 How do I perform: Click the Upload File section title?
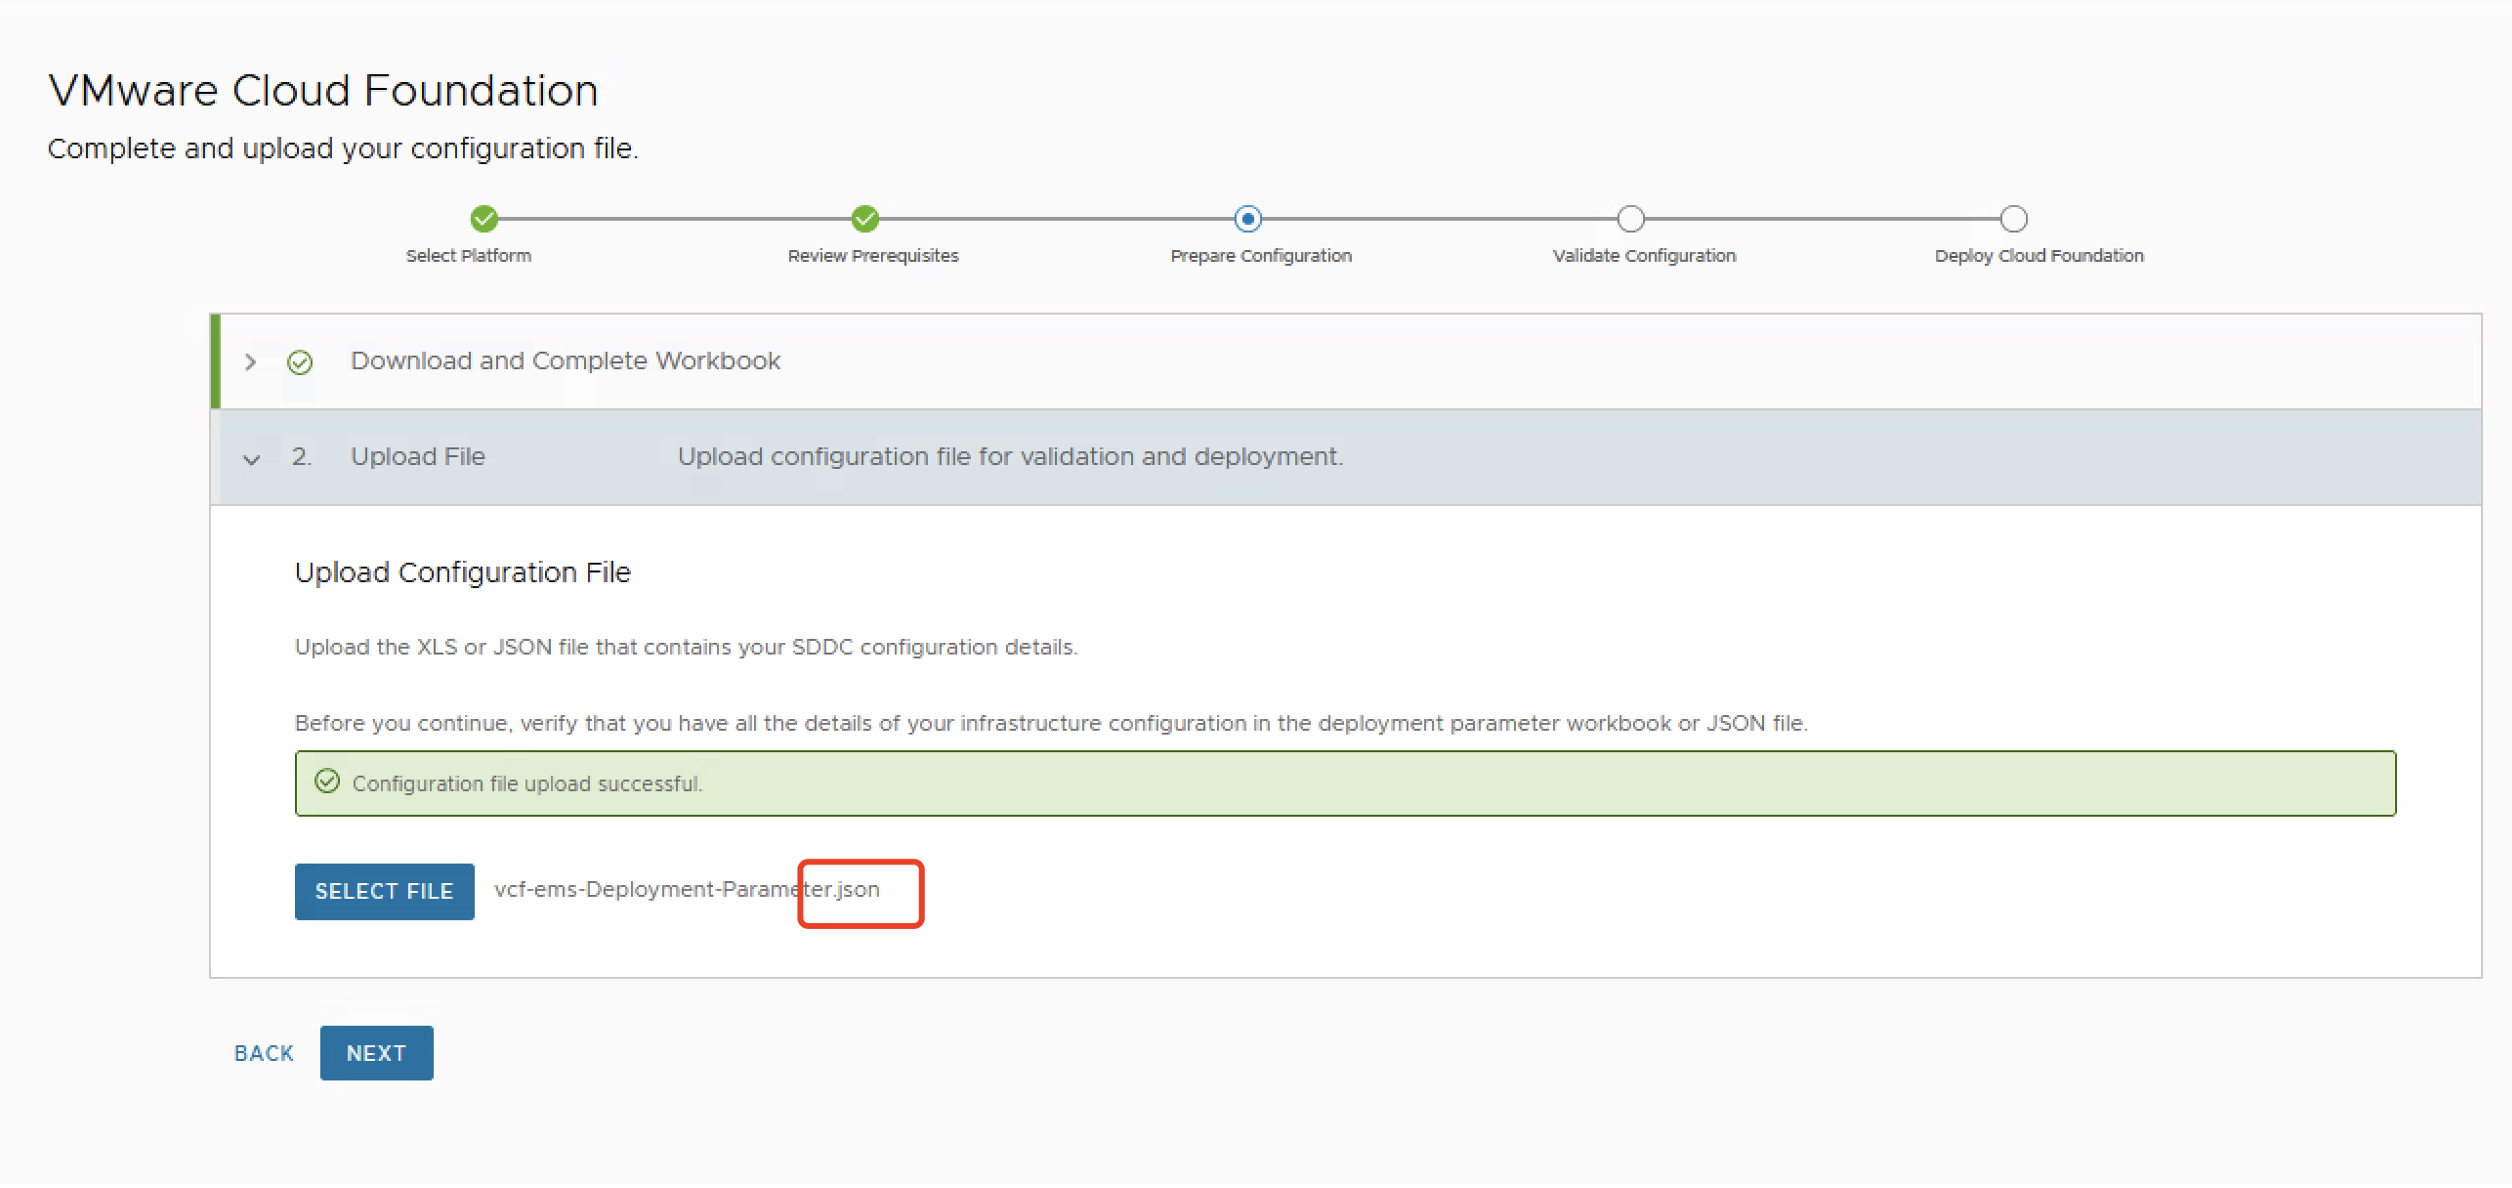tap(418, 456)
